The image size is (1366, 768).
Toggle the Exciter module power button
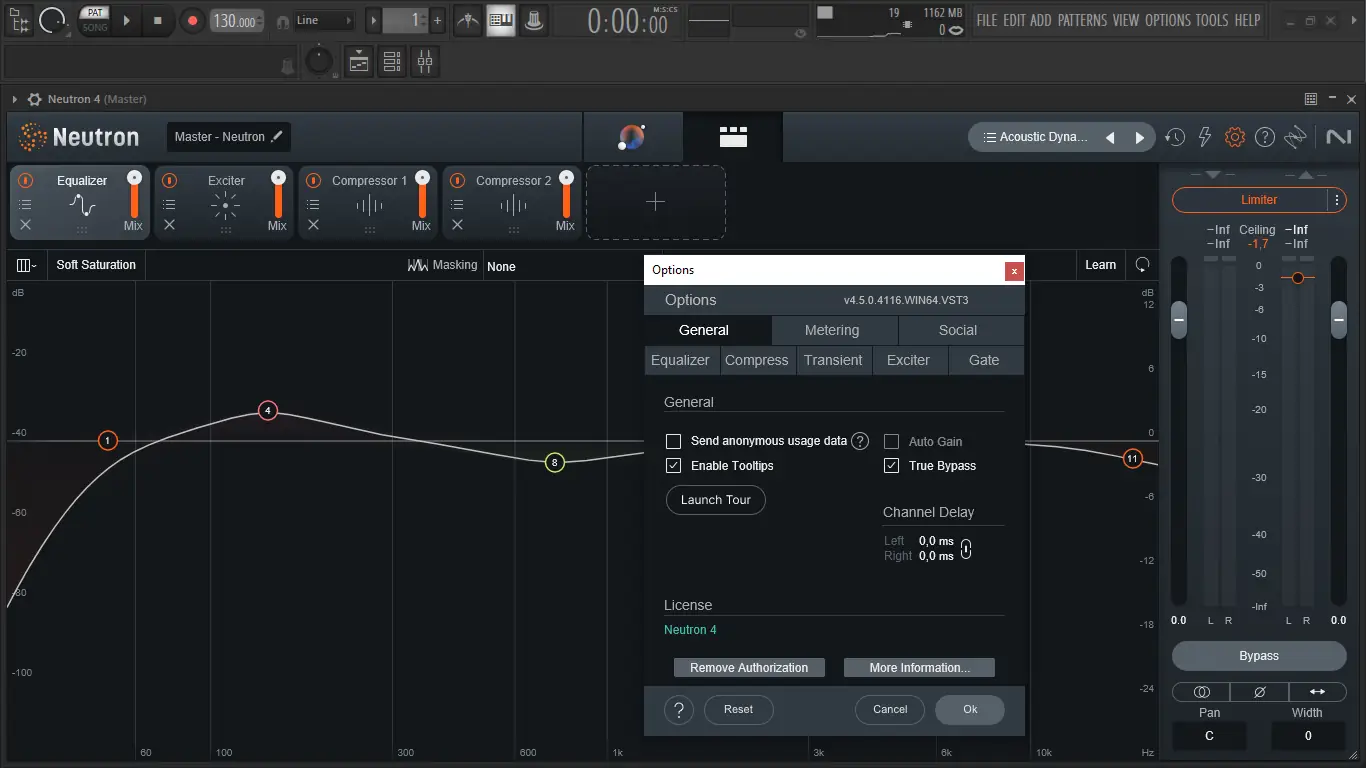point(170,181)
